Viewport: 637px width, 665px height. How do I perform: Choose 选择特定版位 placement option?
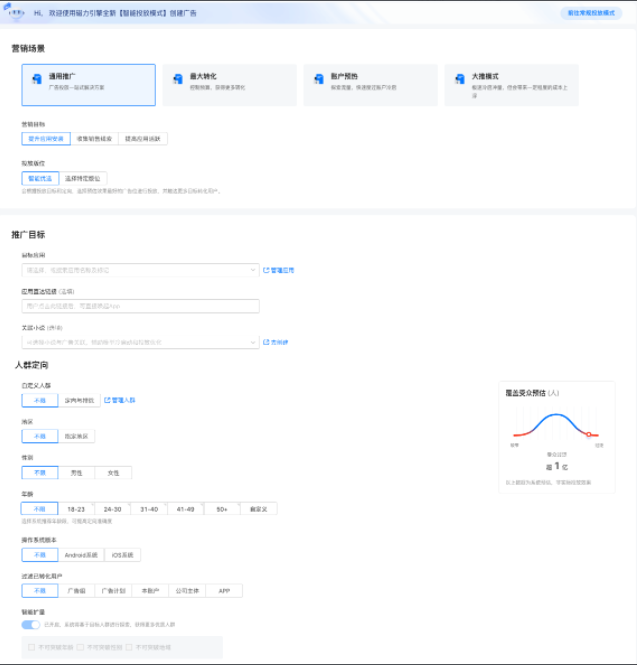(x=83, y=179)
